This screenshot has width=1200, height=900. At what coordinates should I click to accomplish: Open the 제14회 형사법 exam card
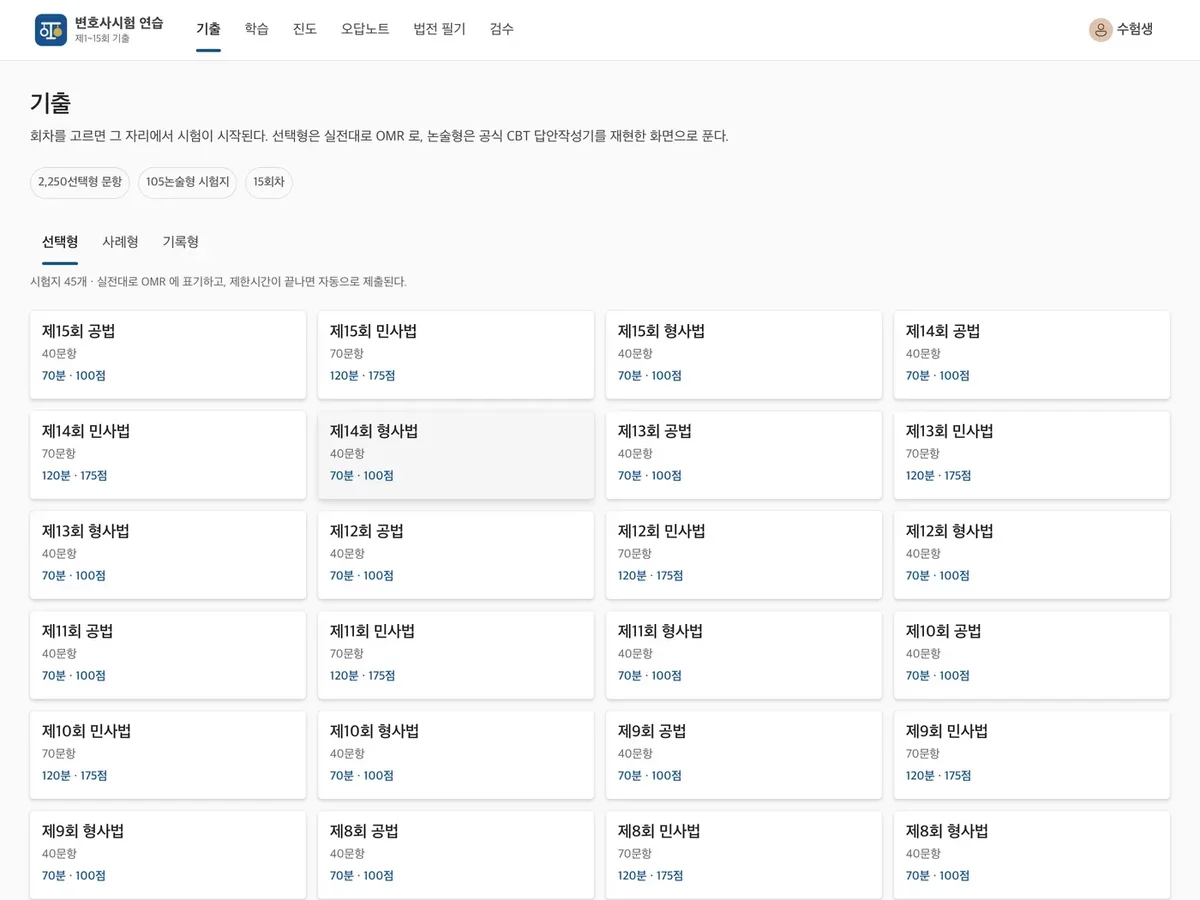tap(456, 455)
